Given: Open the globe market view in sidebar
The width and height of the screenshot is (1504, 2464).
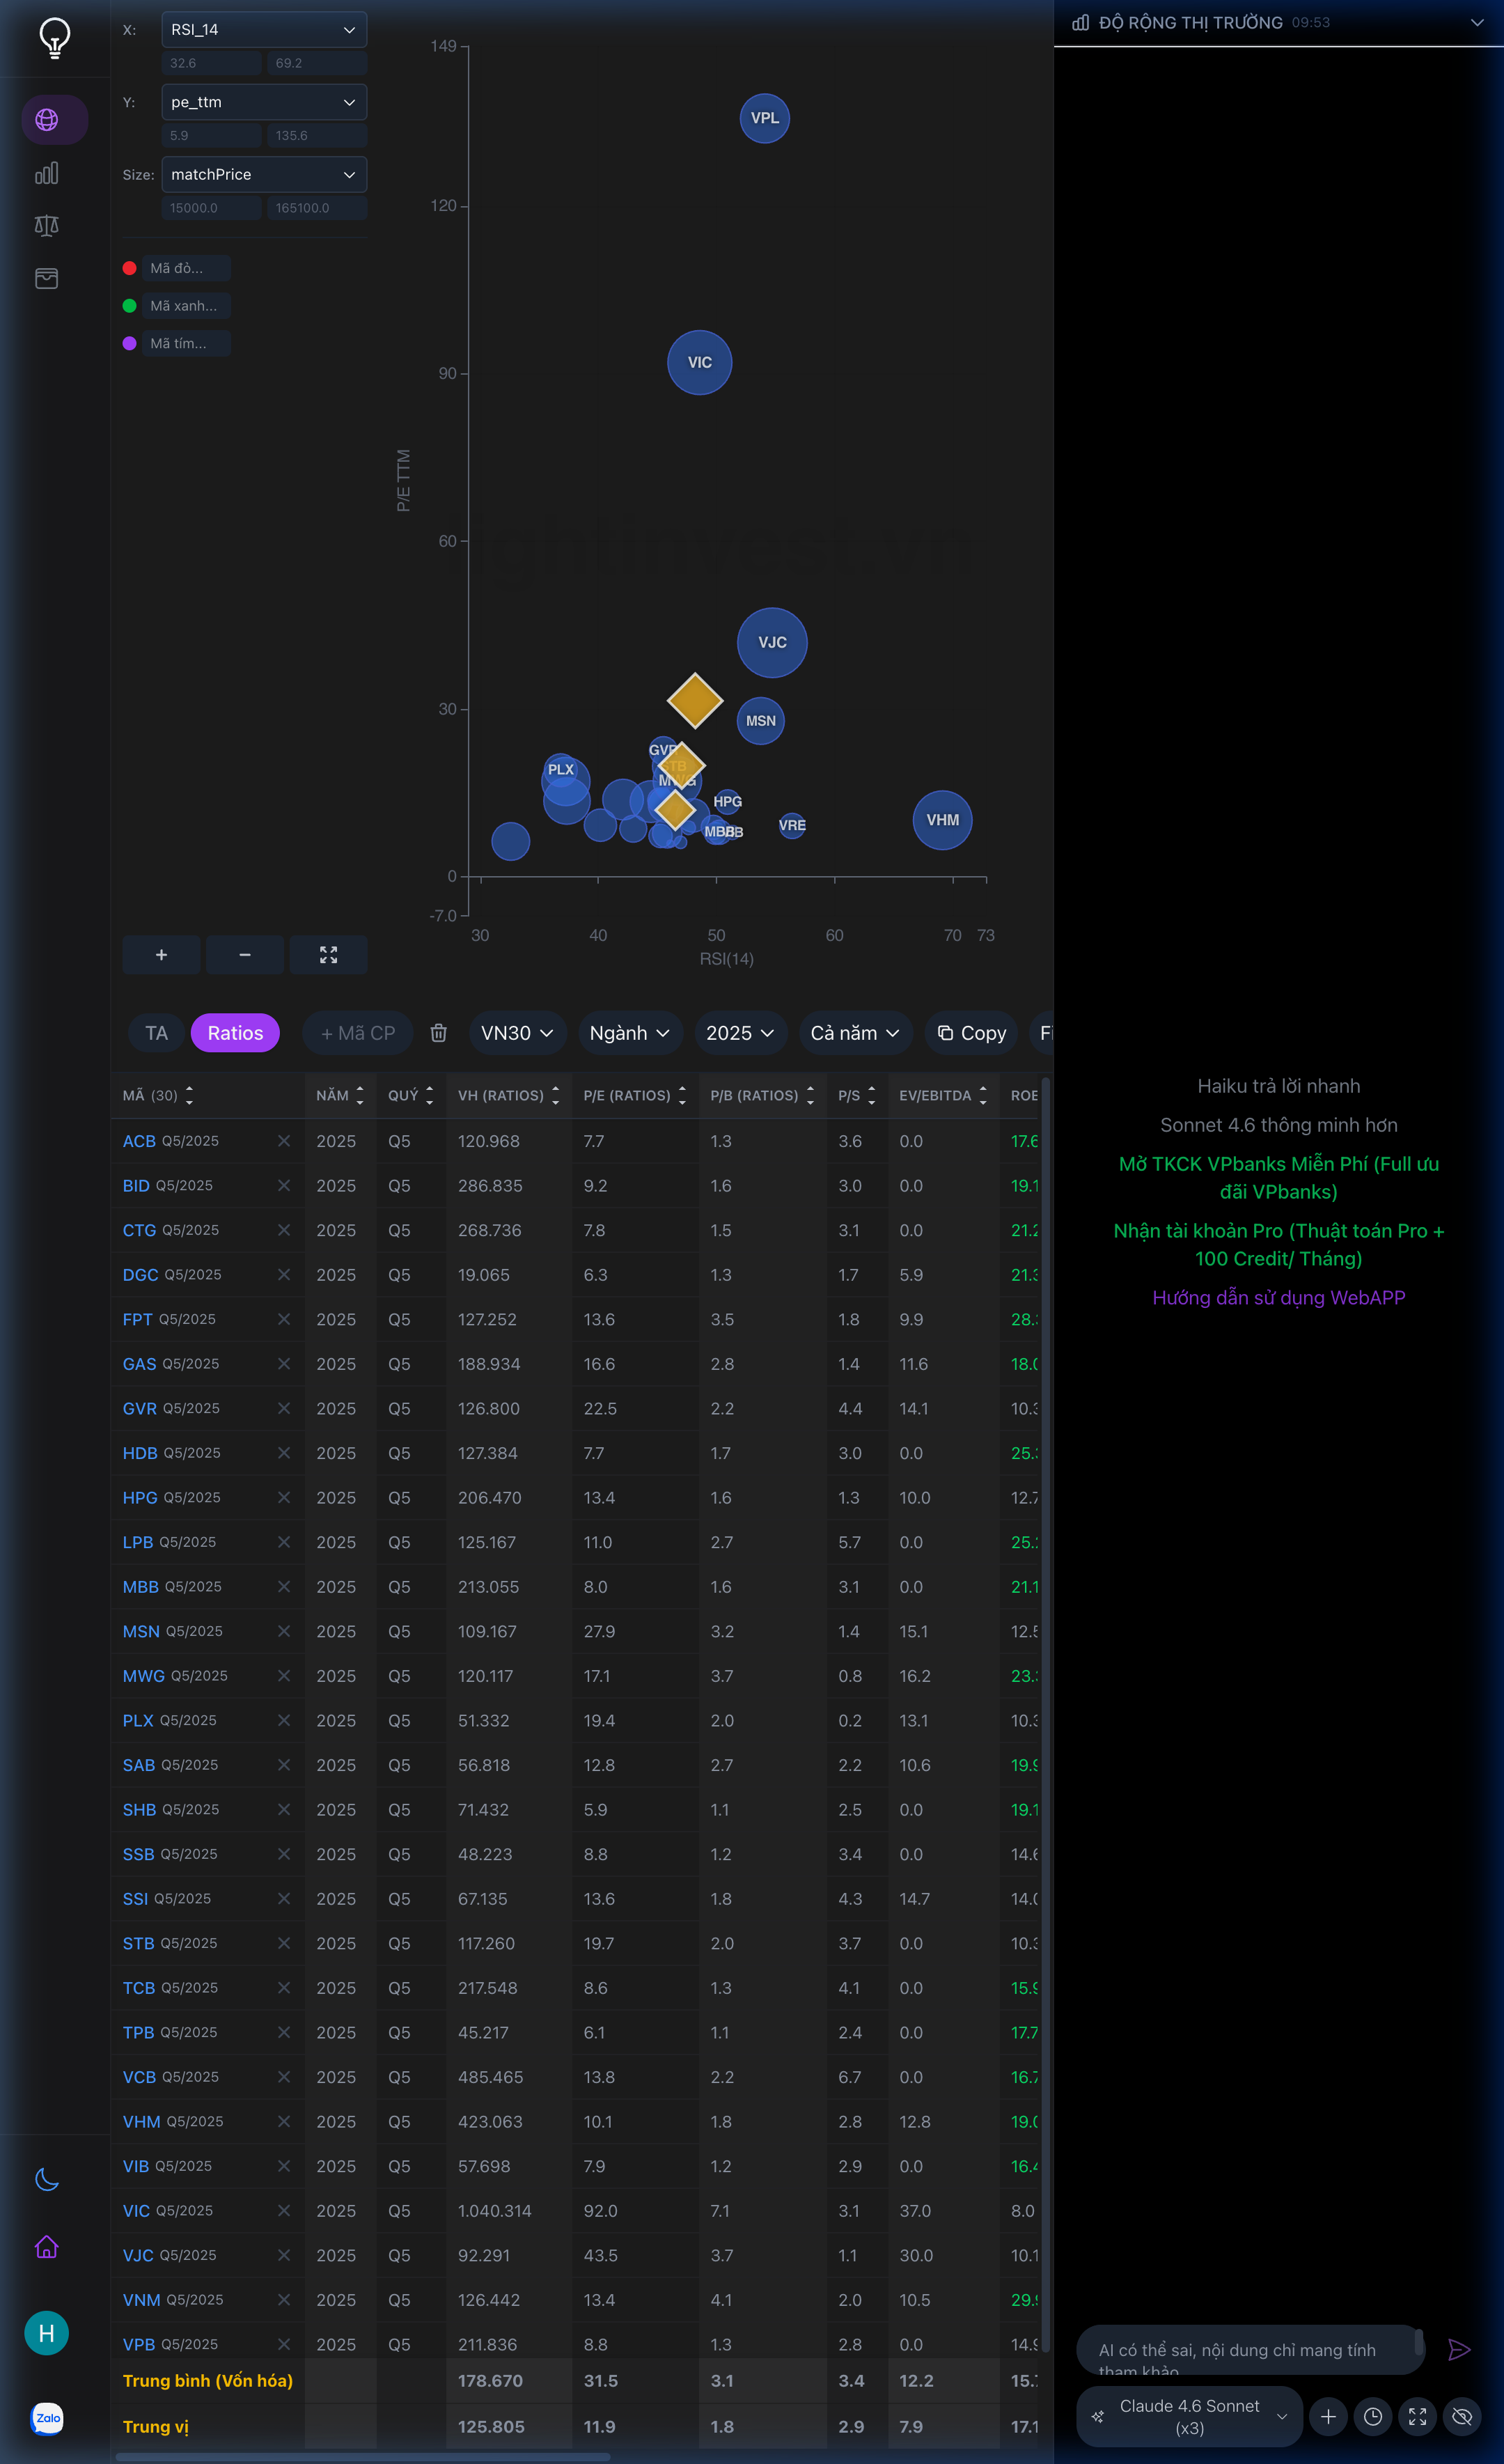Looking at the screenshot, I should pos(47,120).
